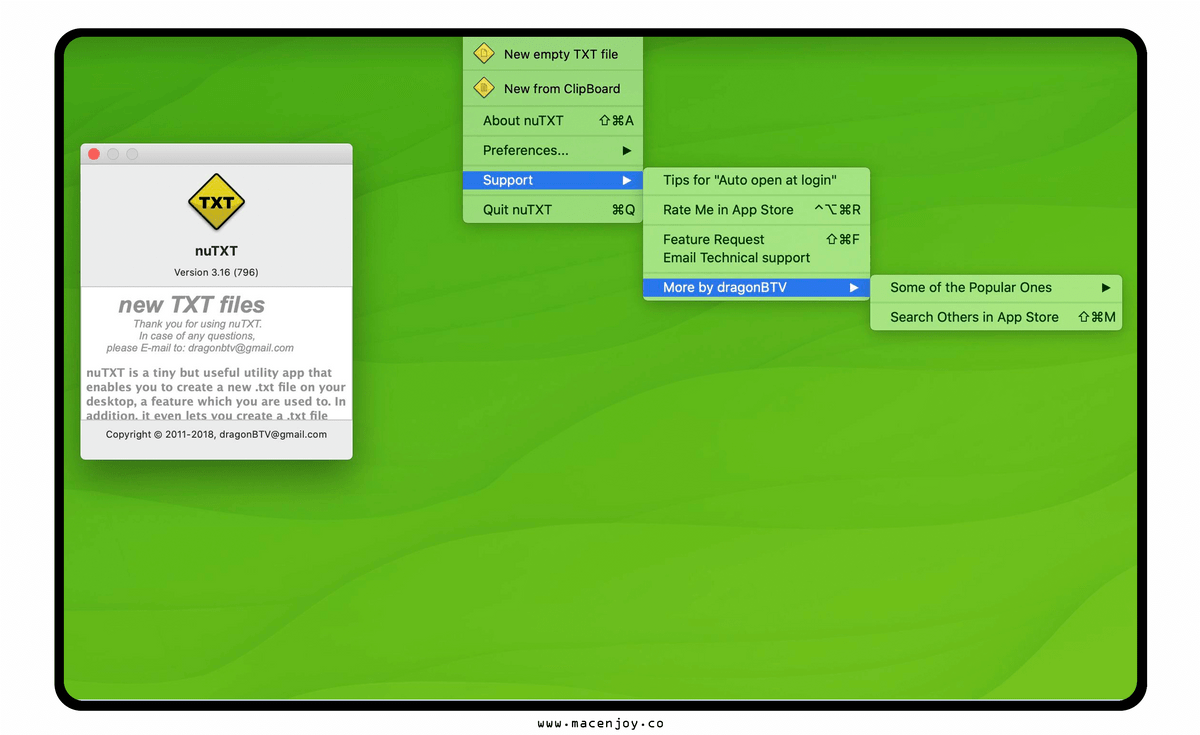Screen dimensions: 1200x735
Task: Click the dragonbtv@gmail.com address in the thank-you note
Action: click(241, 348)
